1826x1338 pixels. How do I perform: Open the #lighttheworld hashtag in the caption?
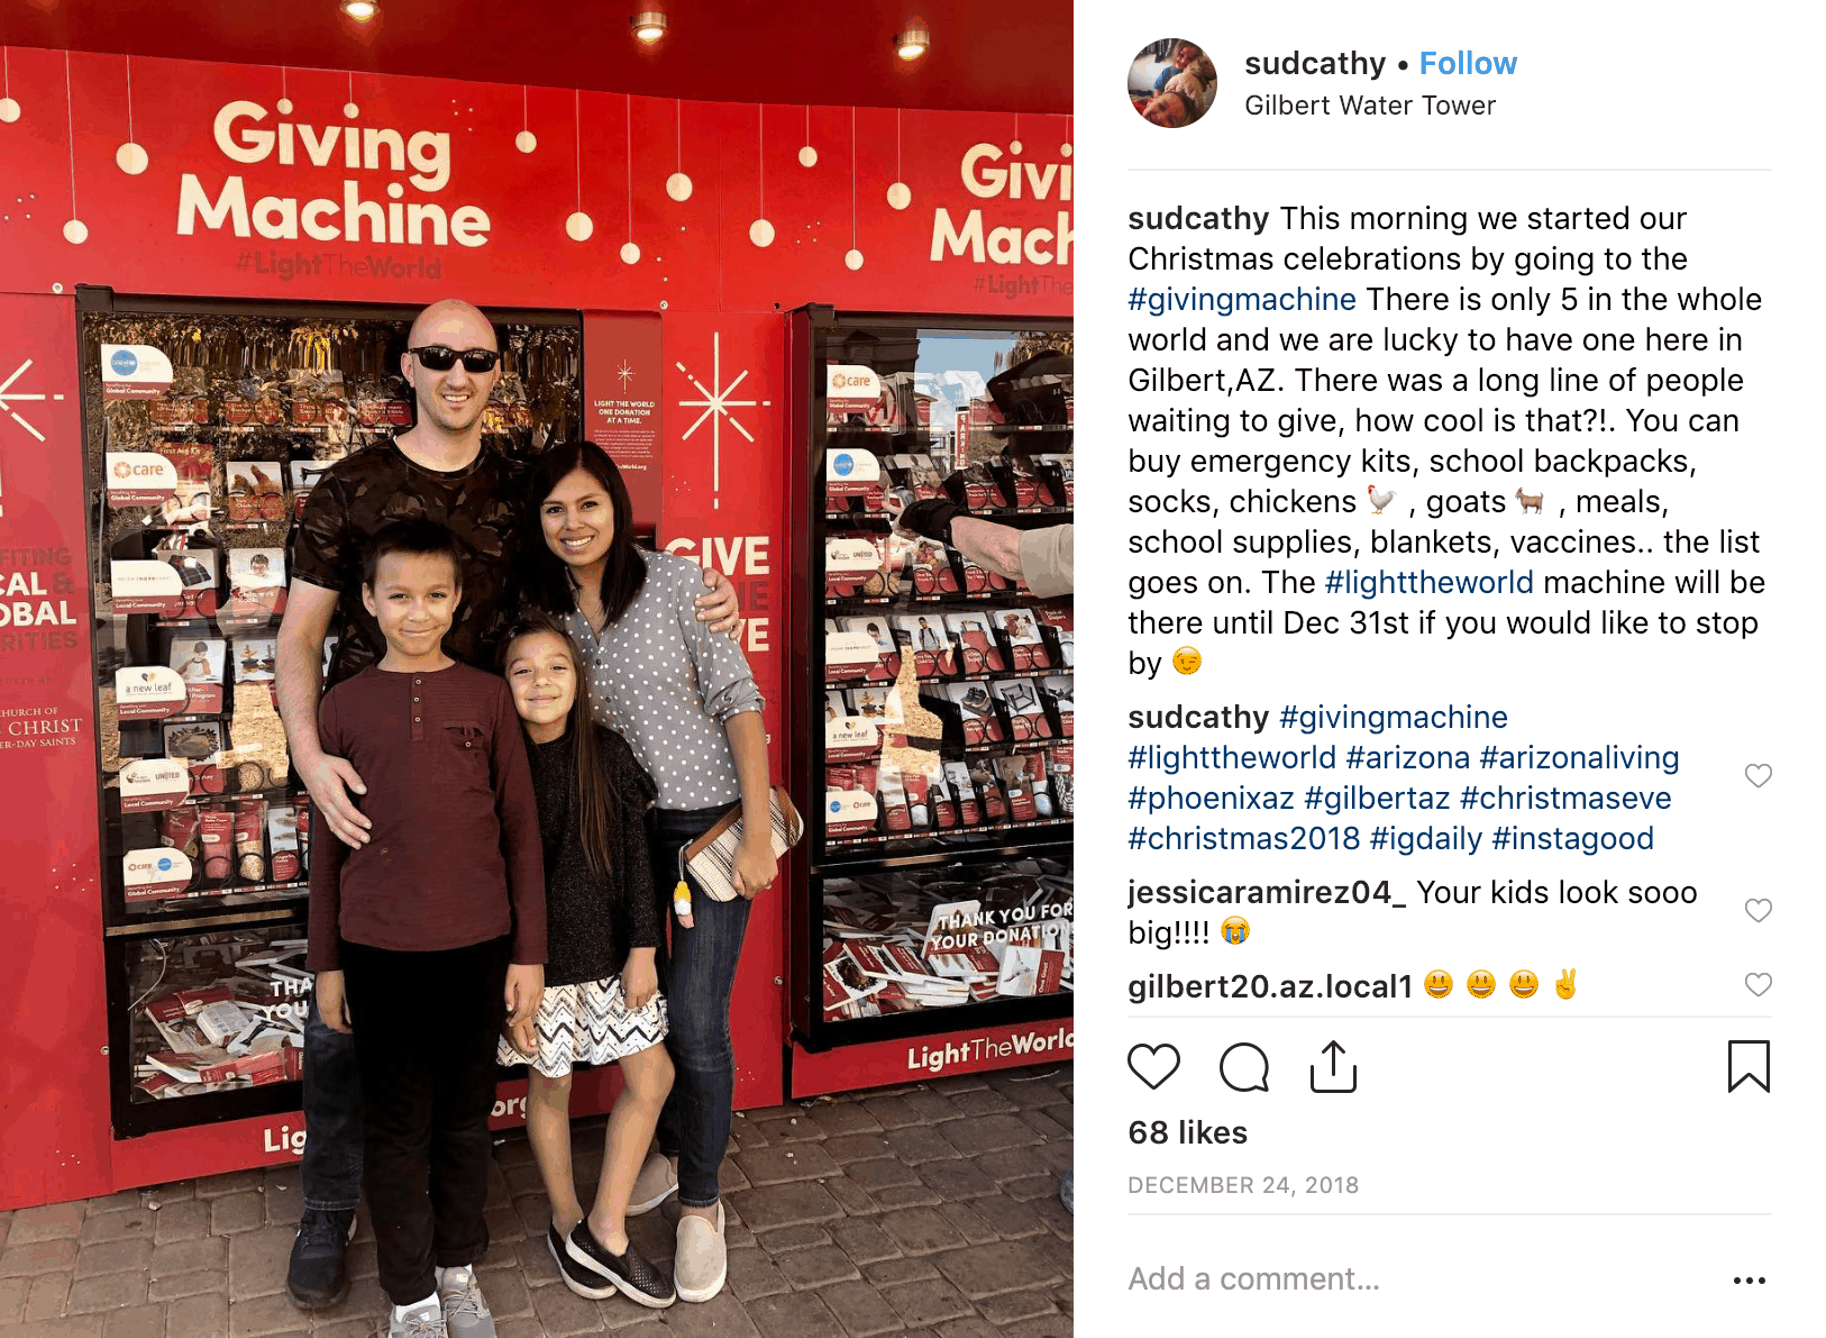coord(1429,582)
